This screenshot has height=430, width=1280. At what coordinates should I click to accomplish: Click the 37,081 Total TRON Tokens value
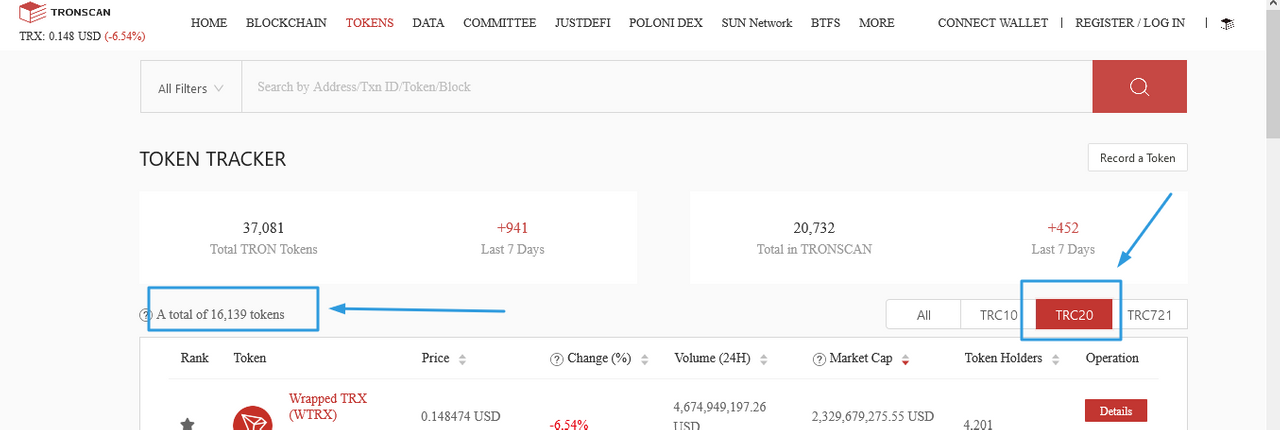click(264, 228)
